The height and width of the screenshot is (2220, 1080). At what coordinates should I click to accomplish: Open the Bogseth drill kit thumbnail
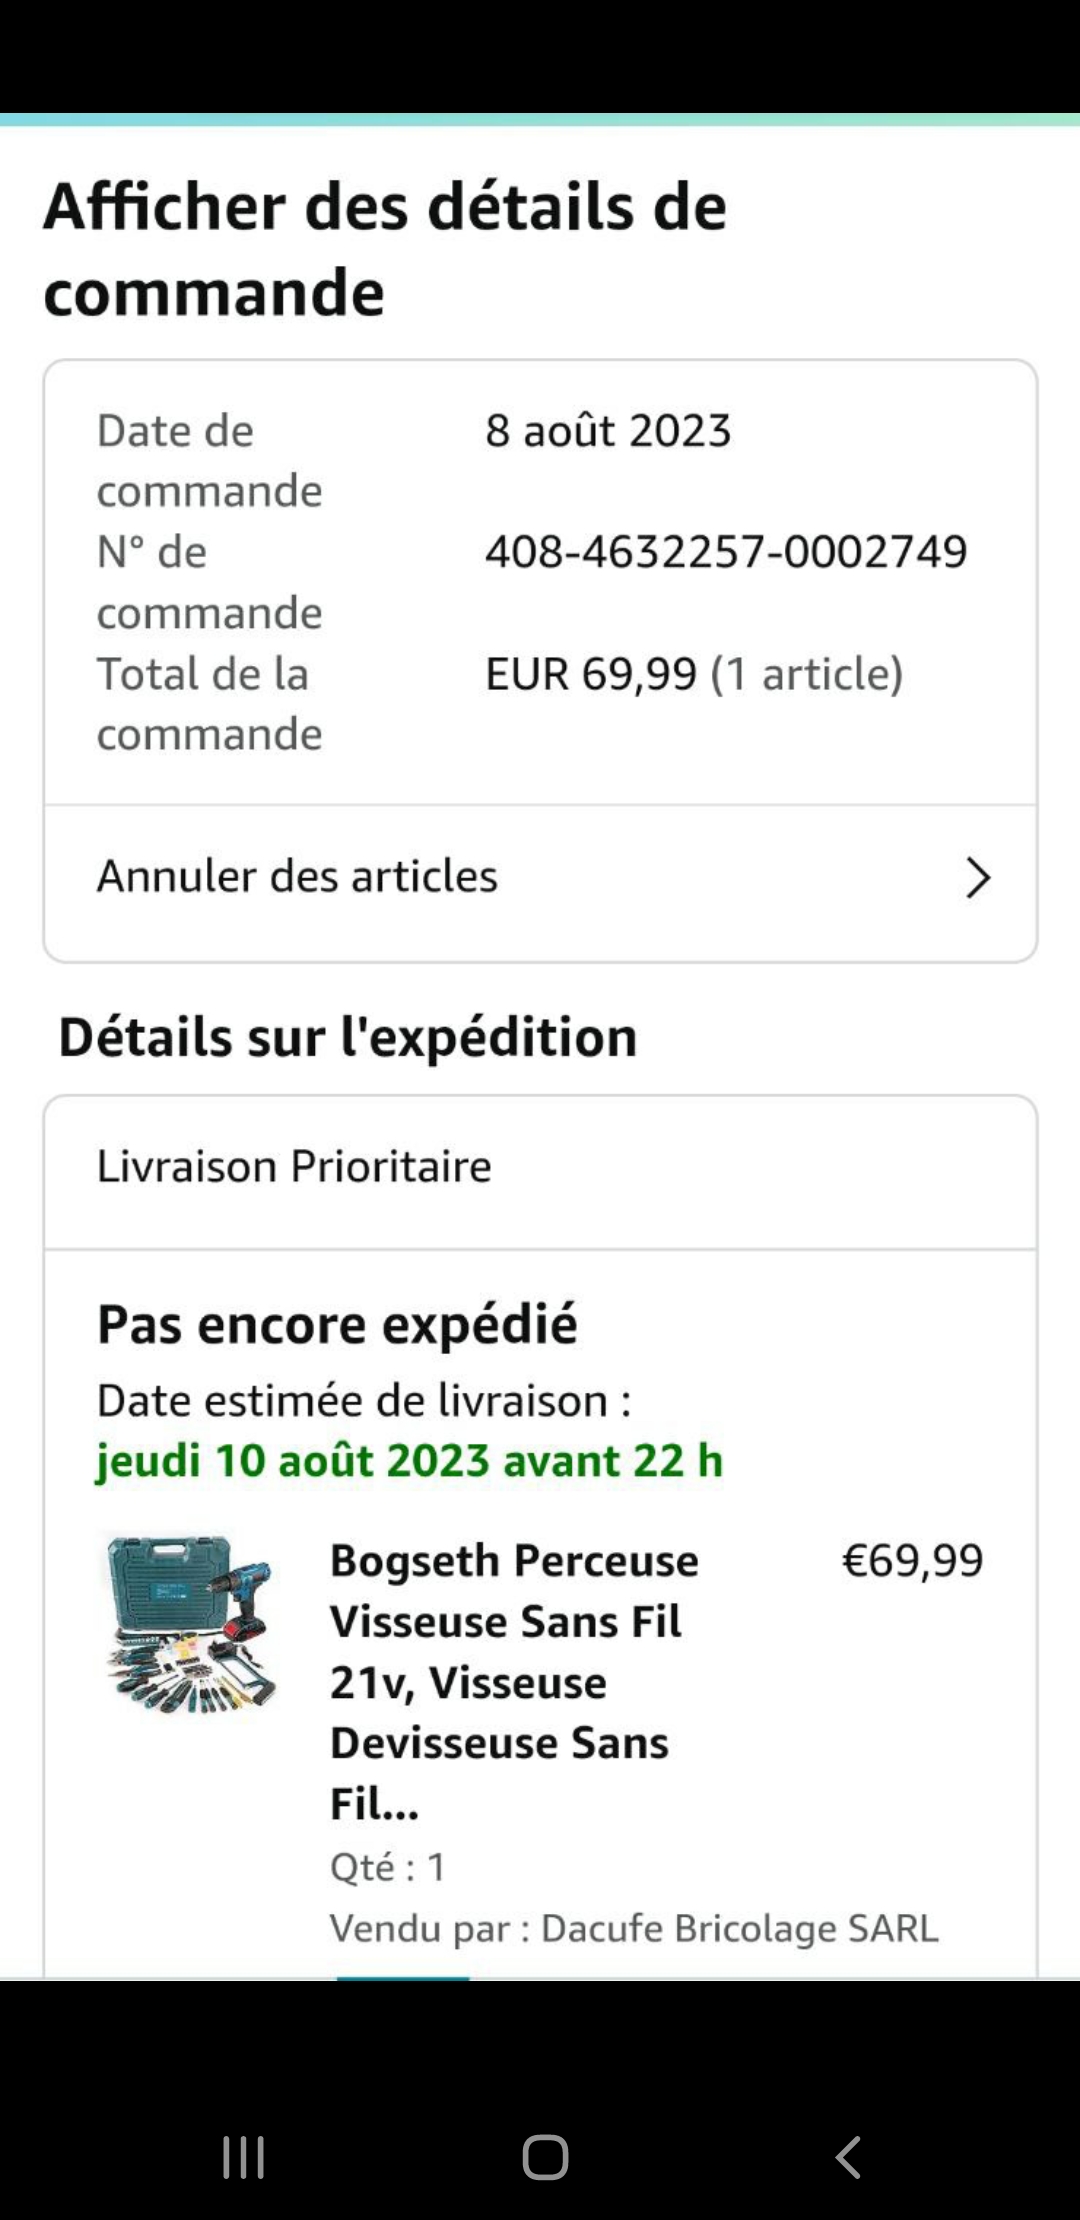coord(191,1623)
